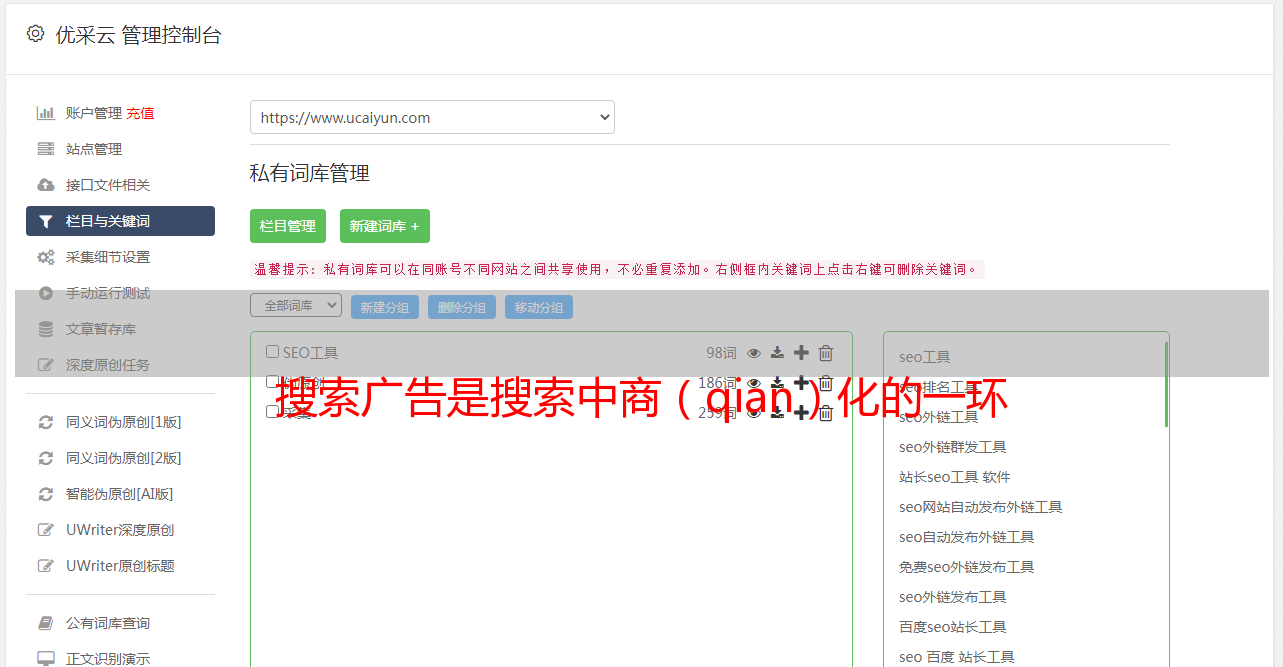Select keyword 'seo 百度 站长工具'
This screenshot has width=1283, height=667.
click(x=957, y=657)
